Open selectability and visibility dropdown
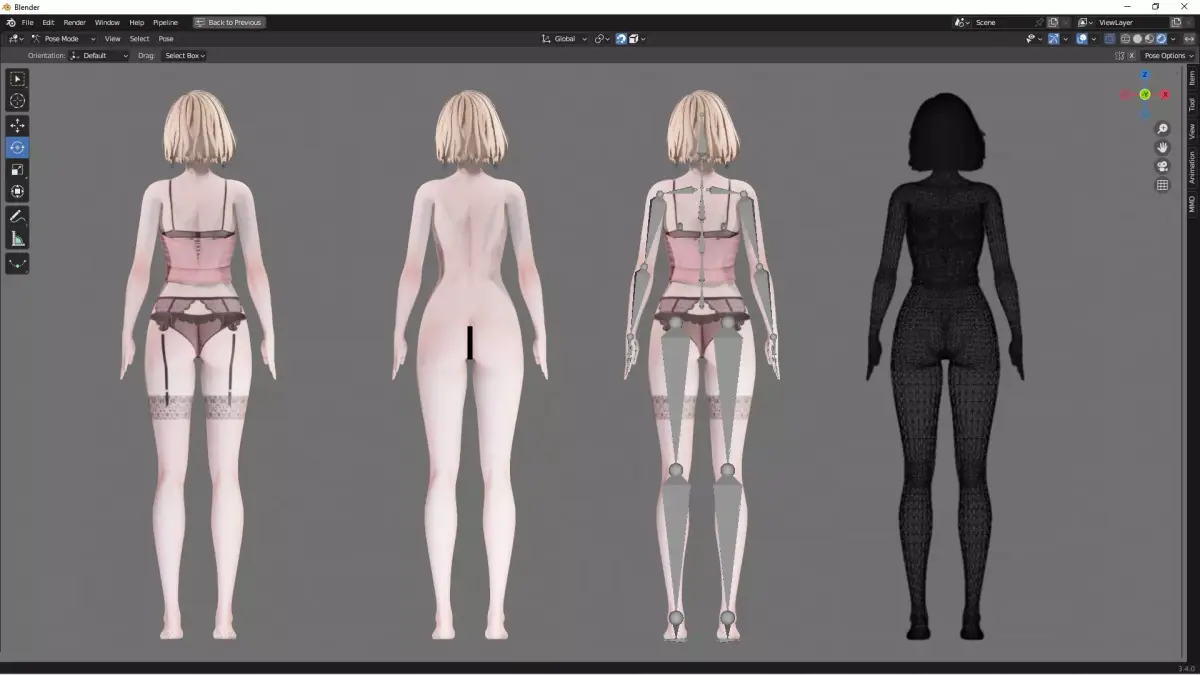This screenshot has width=1200, height=675. coord(1035,39)
